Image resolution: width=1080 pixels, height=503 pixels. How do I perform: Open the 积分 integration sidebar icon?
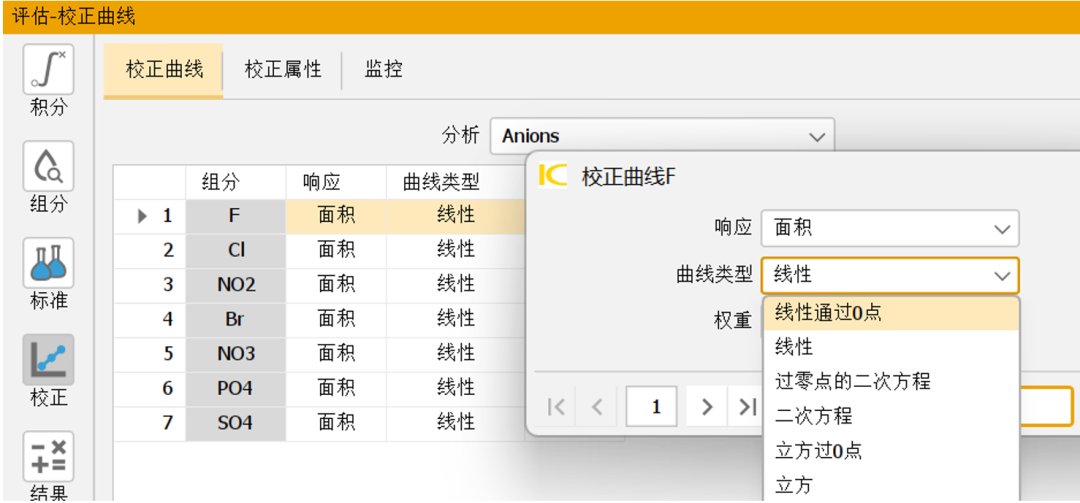48,69
